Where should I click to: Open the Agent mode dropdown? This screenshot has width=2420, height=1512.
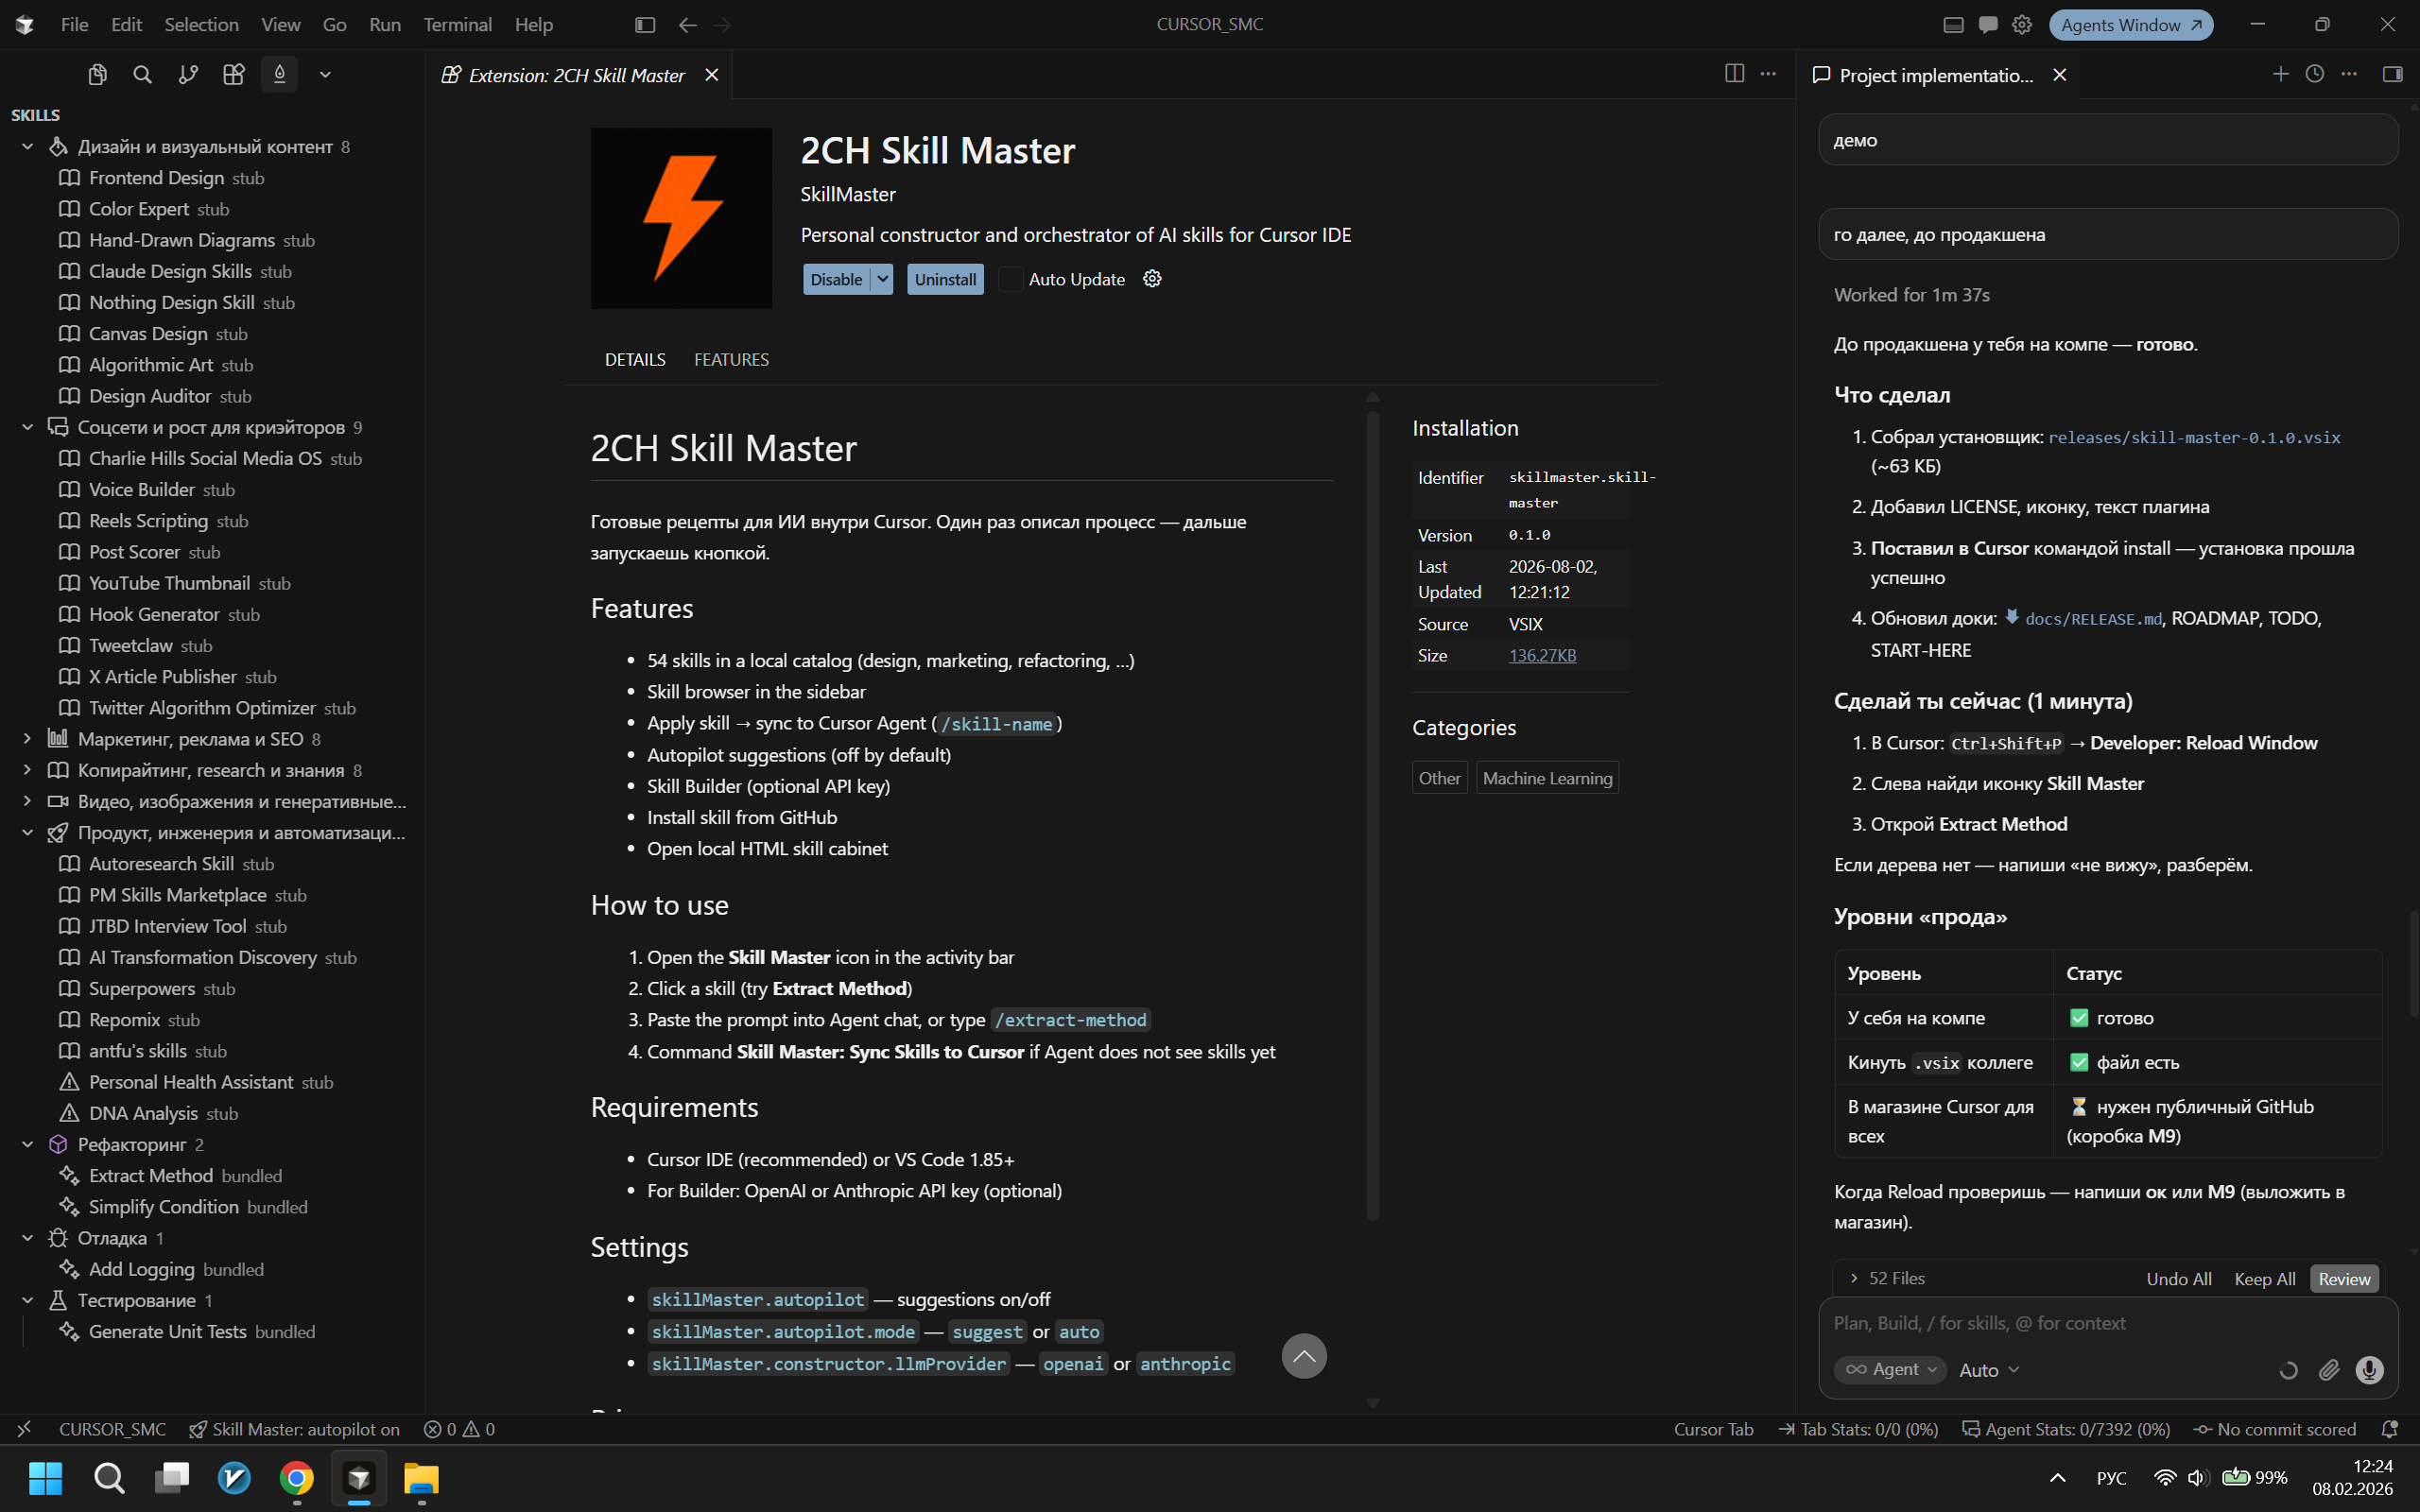pyautogui.click(x=1890, y=1370)
